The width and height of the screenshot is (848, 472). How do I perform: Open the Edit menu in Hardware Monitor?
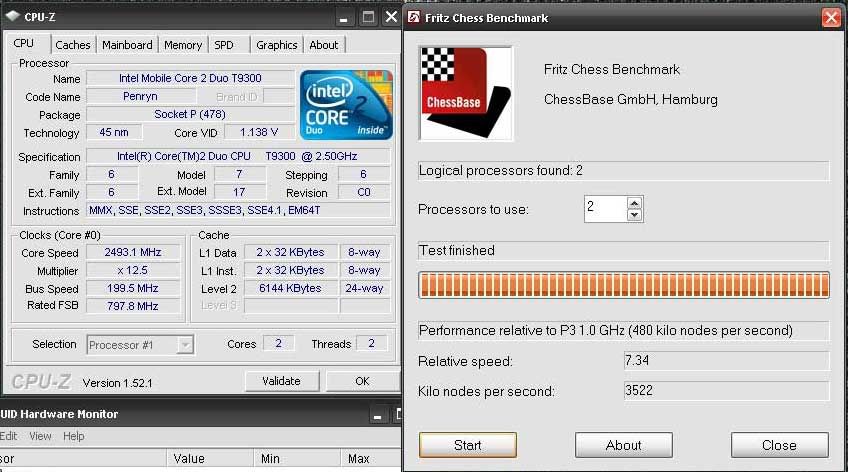click(8, 436)
